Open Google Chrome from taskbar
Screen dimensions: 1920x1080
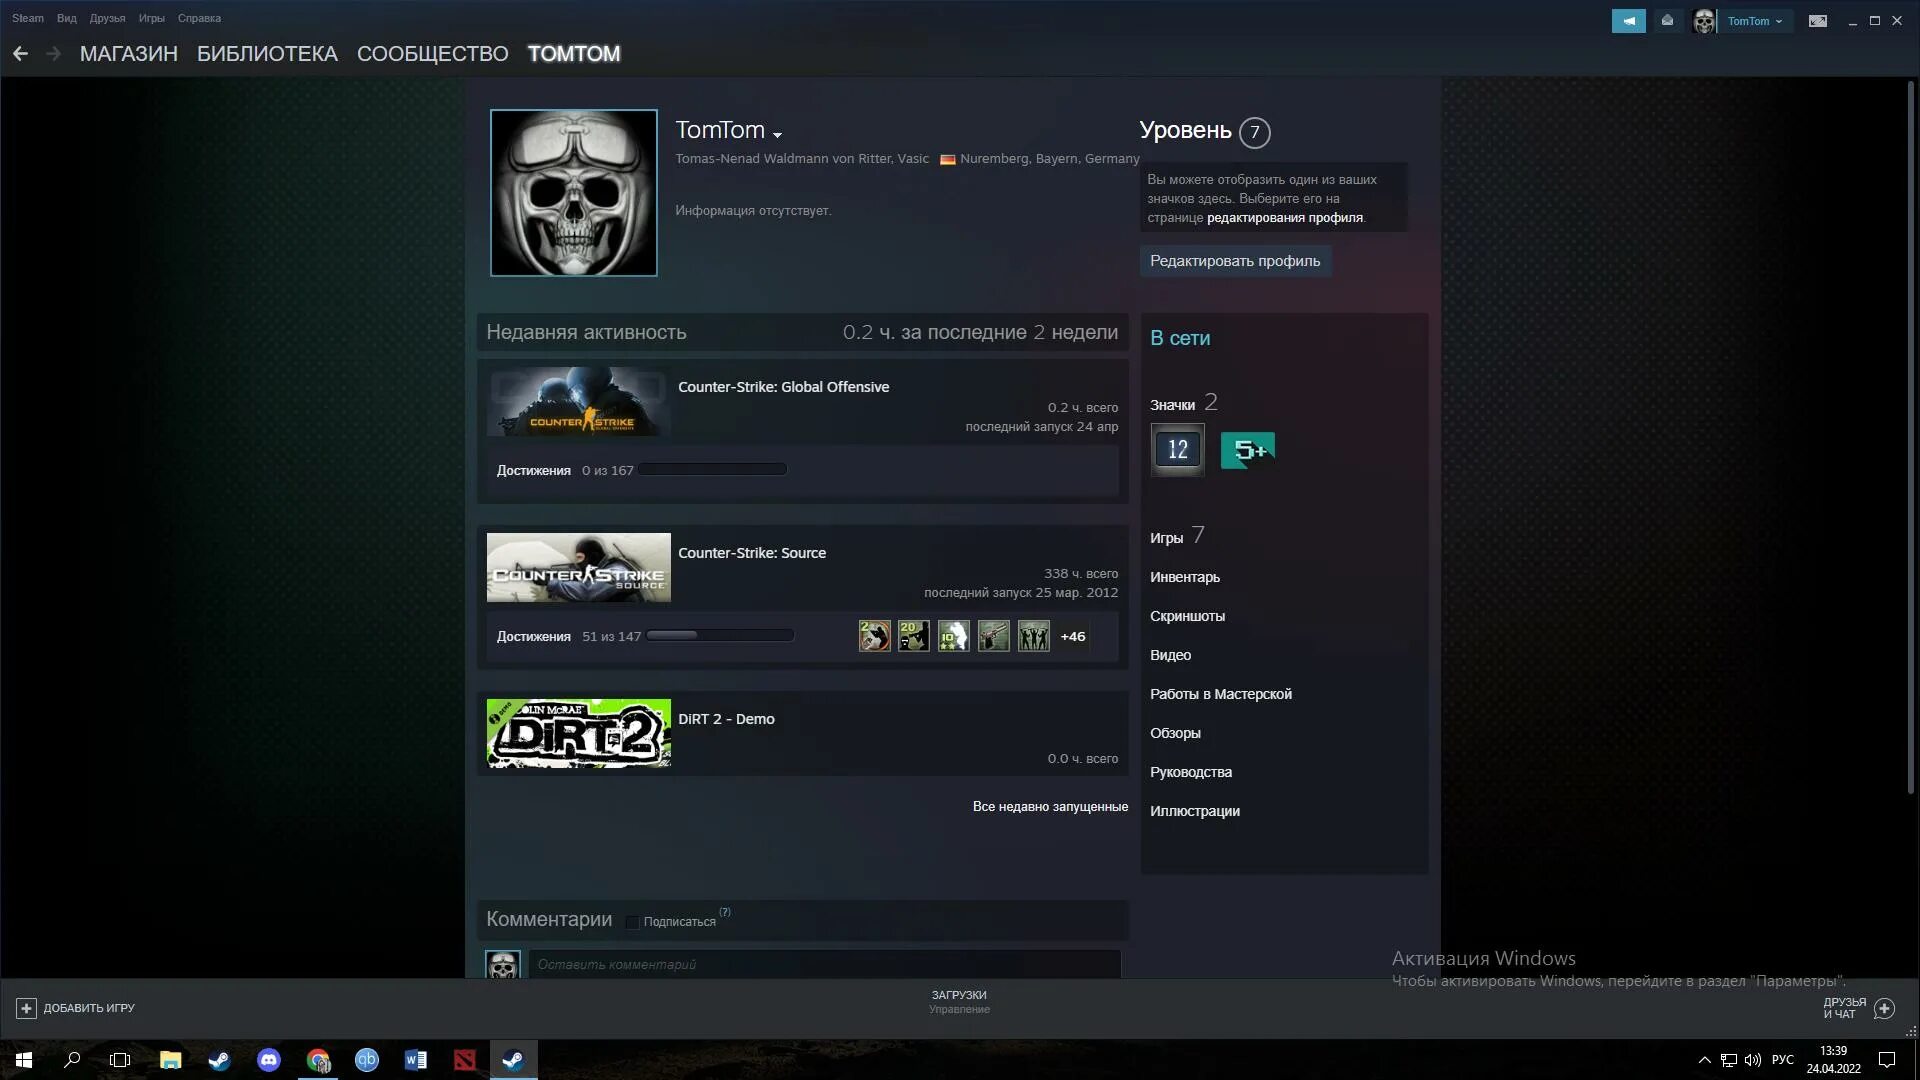tap(318, 1060)
